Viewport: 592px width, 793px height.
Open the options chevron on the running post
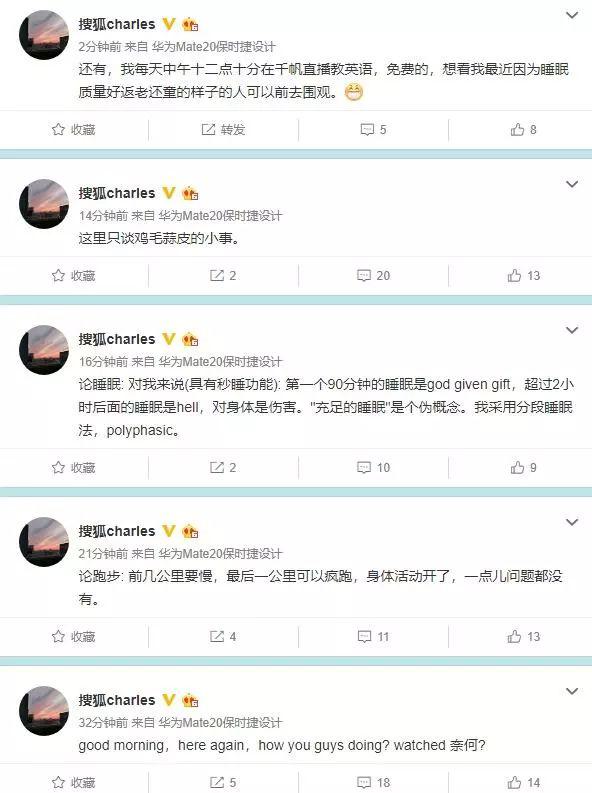coord(572,522)
